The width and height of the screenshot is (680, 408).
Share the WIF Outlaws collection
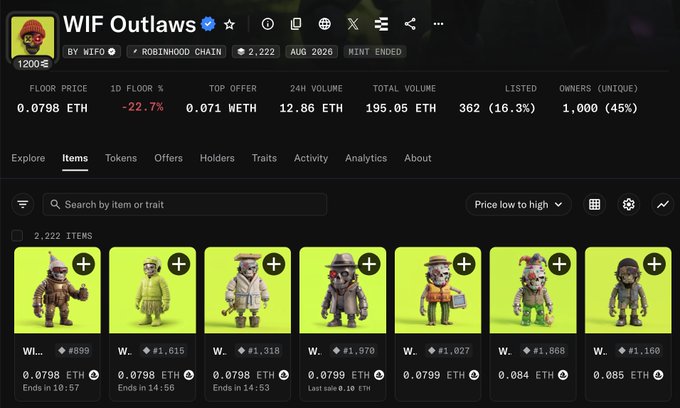click(x=410, y=24)
